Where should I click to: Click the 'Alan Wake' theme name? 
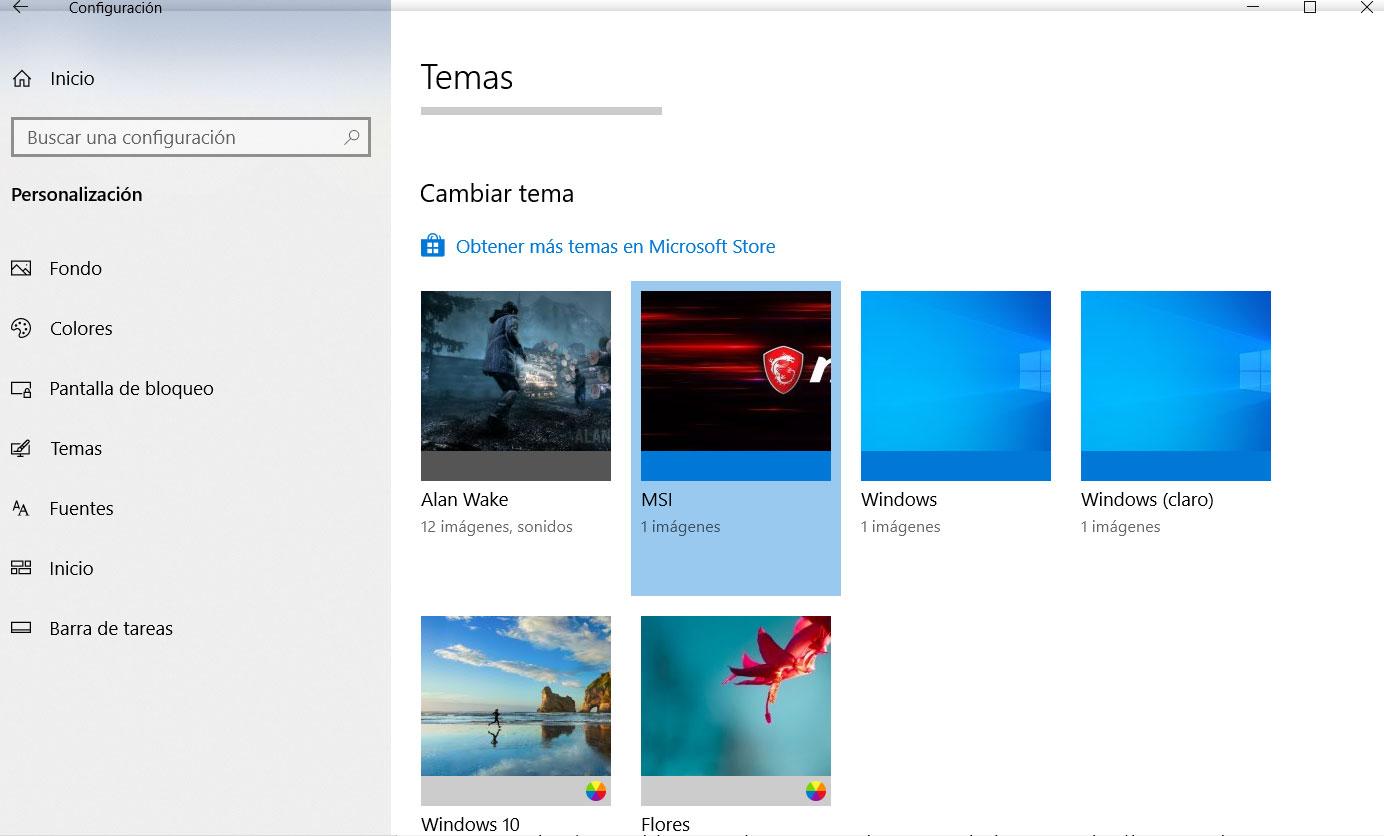464,499
